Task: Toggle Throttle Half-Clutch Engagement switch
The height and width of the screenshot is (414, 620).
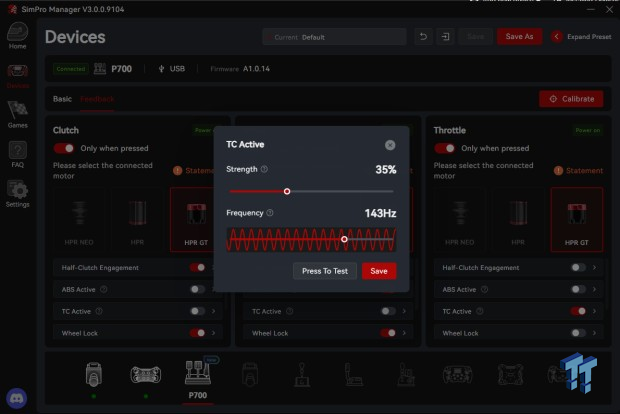Action: tap(578, 268)
